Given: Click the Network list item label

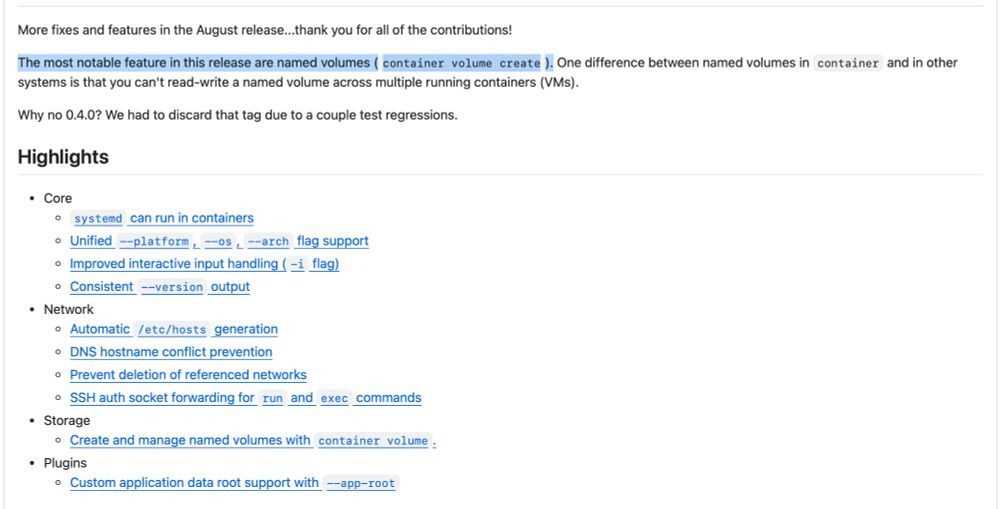Looking at the screenshot, I should (x=68, y=309).
